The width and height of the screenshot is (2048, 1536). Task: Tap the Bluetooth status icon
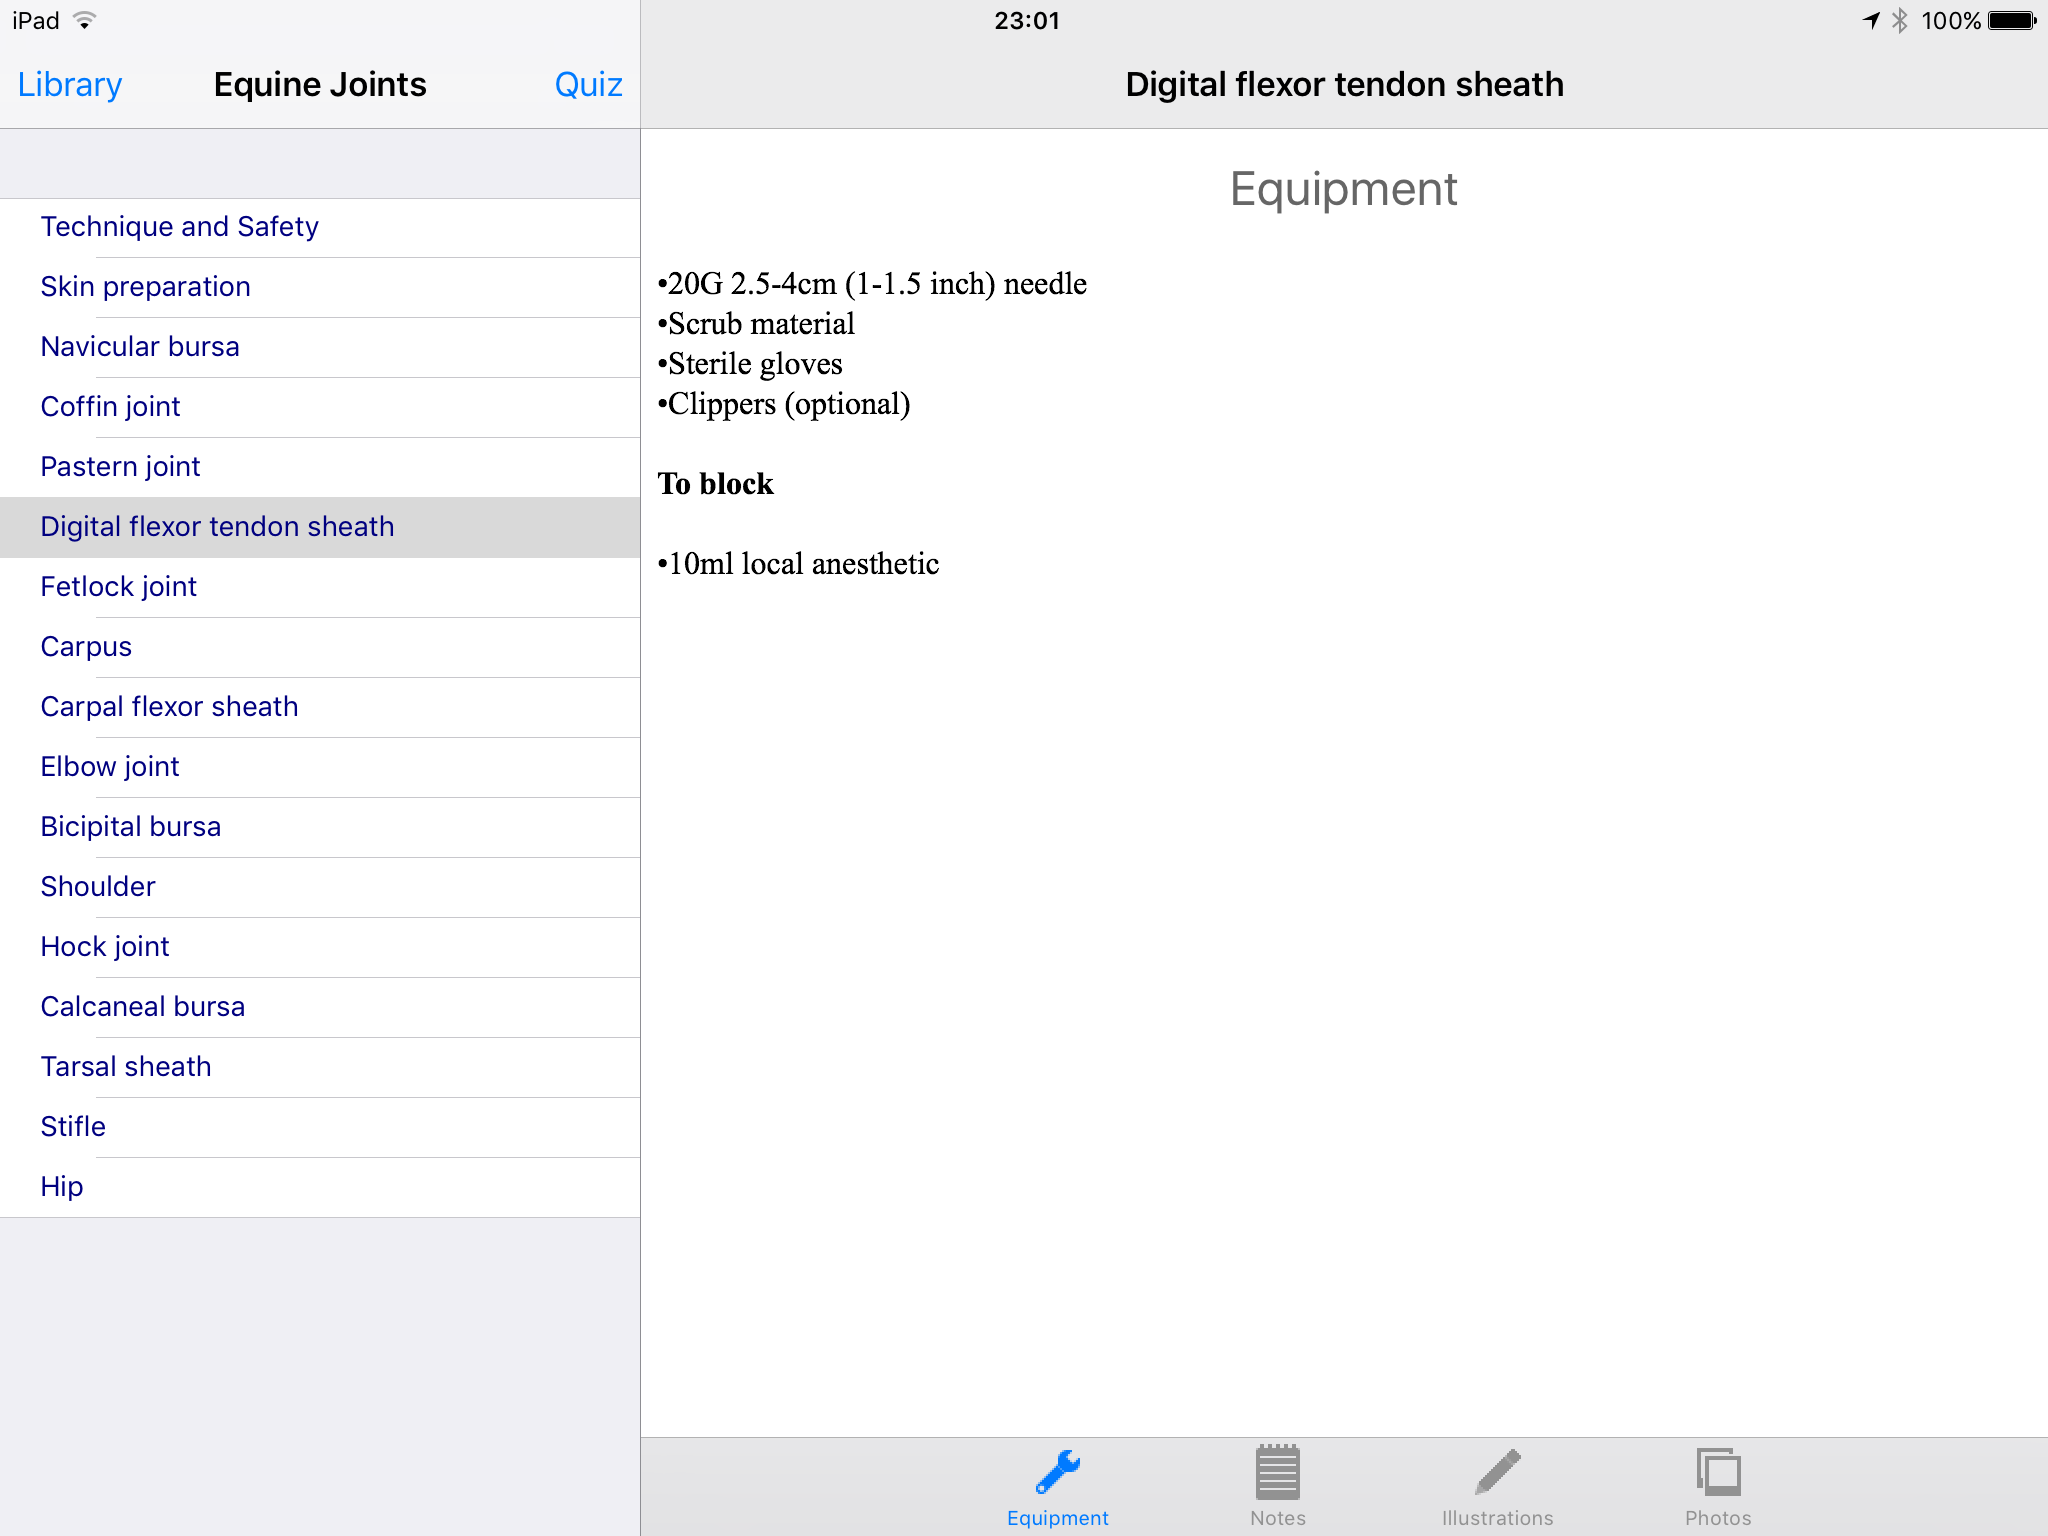[x=1899, y=20]
